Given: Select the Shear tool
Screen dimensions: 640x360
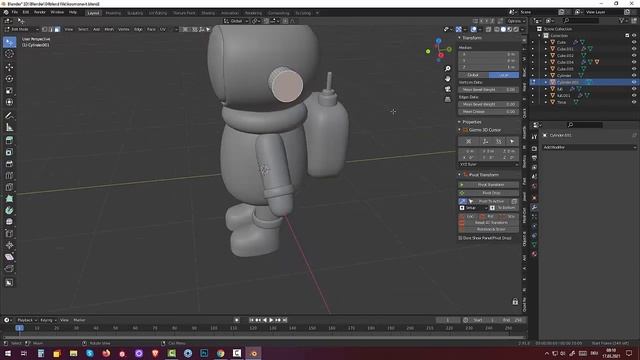Looking at the screenshot, I should (9, 257).
